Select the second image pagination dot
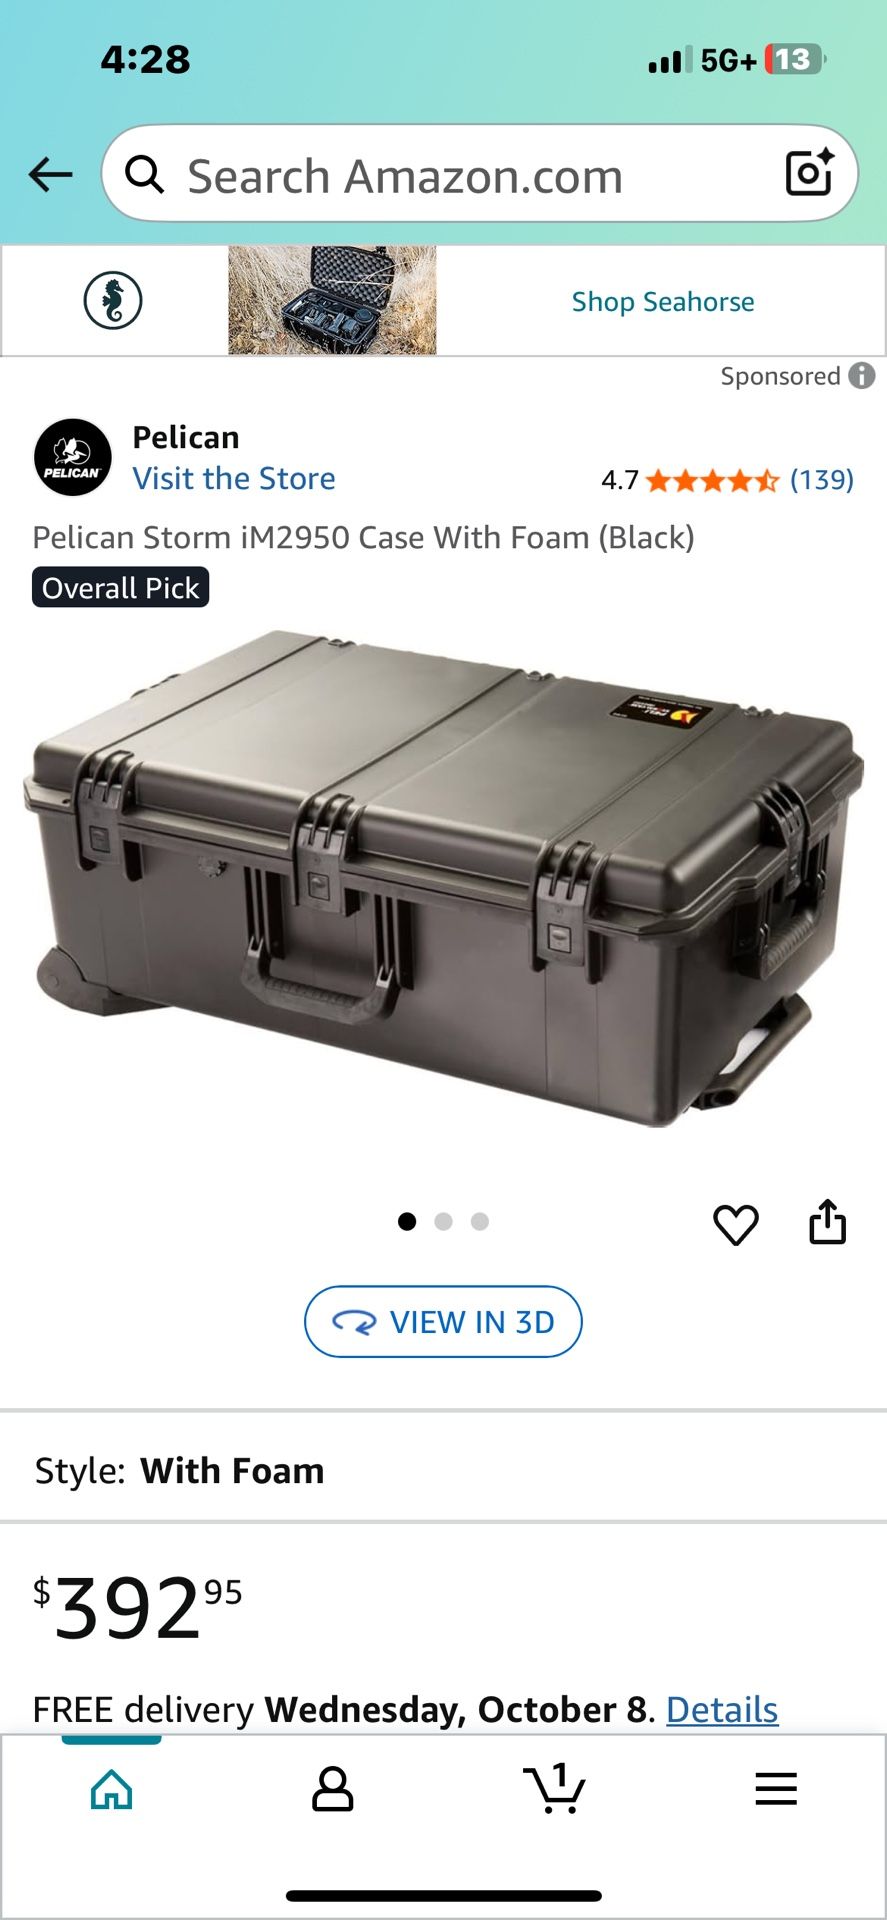This screenshot has width=887, height=1920. pyautogui.click(x=444, y=1221)
